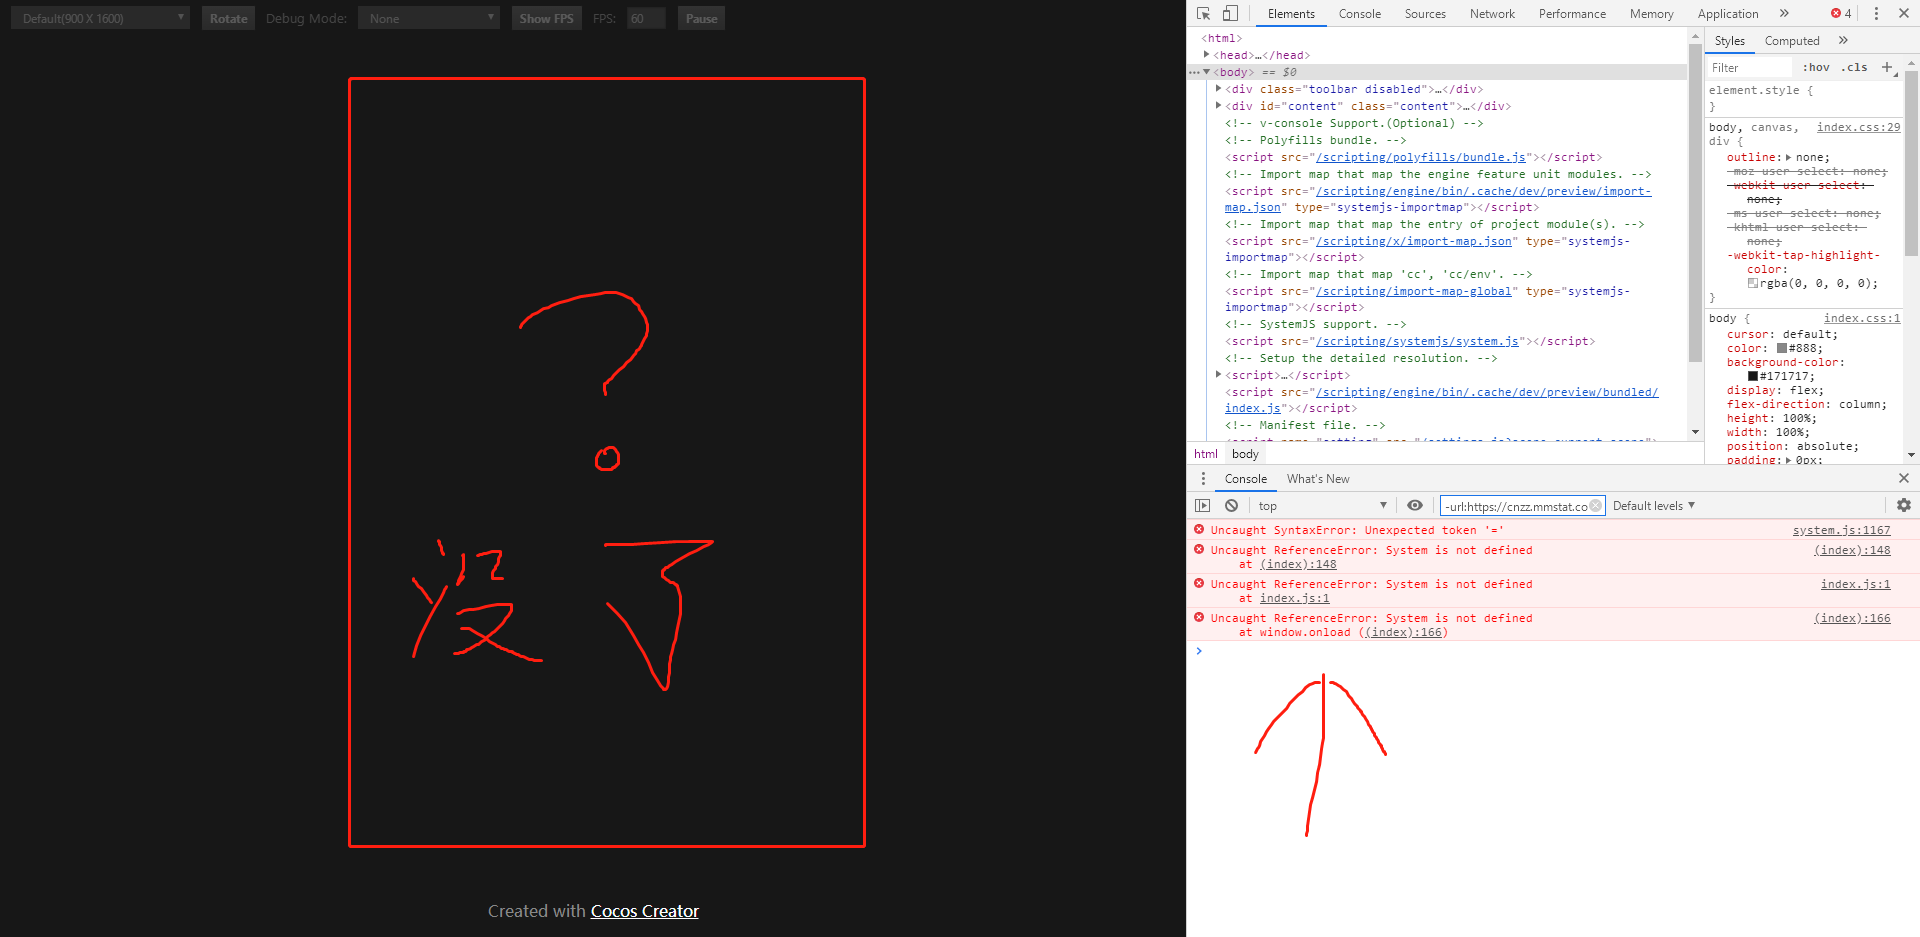Open the resolution Default(900 X 1600) dropdown
This screenshot has width=1920, height=937.
100,18
